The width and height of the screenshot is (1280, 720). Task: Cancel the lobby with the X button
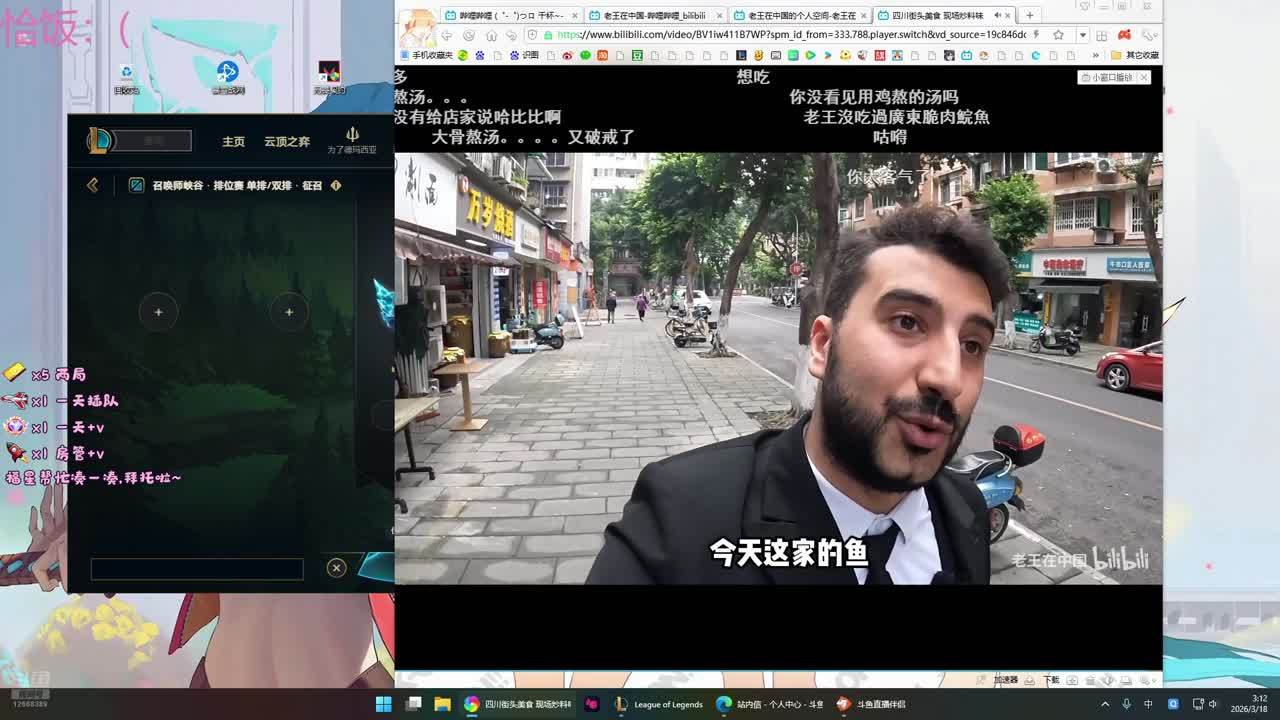(x=336, y=568)
